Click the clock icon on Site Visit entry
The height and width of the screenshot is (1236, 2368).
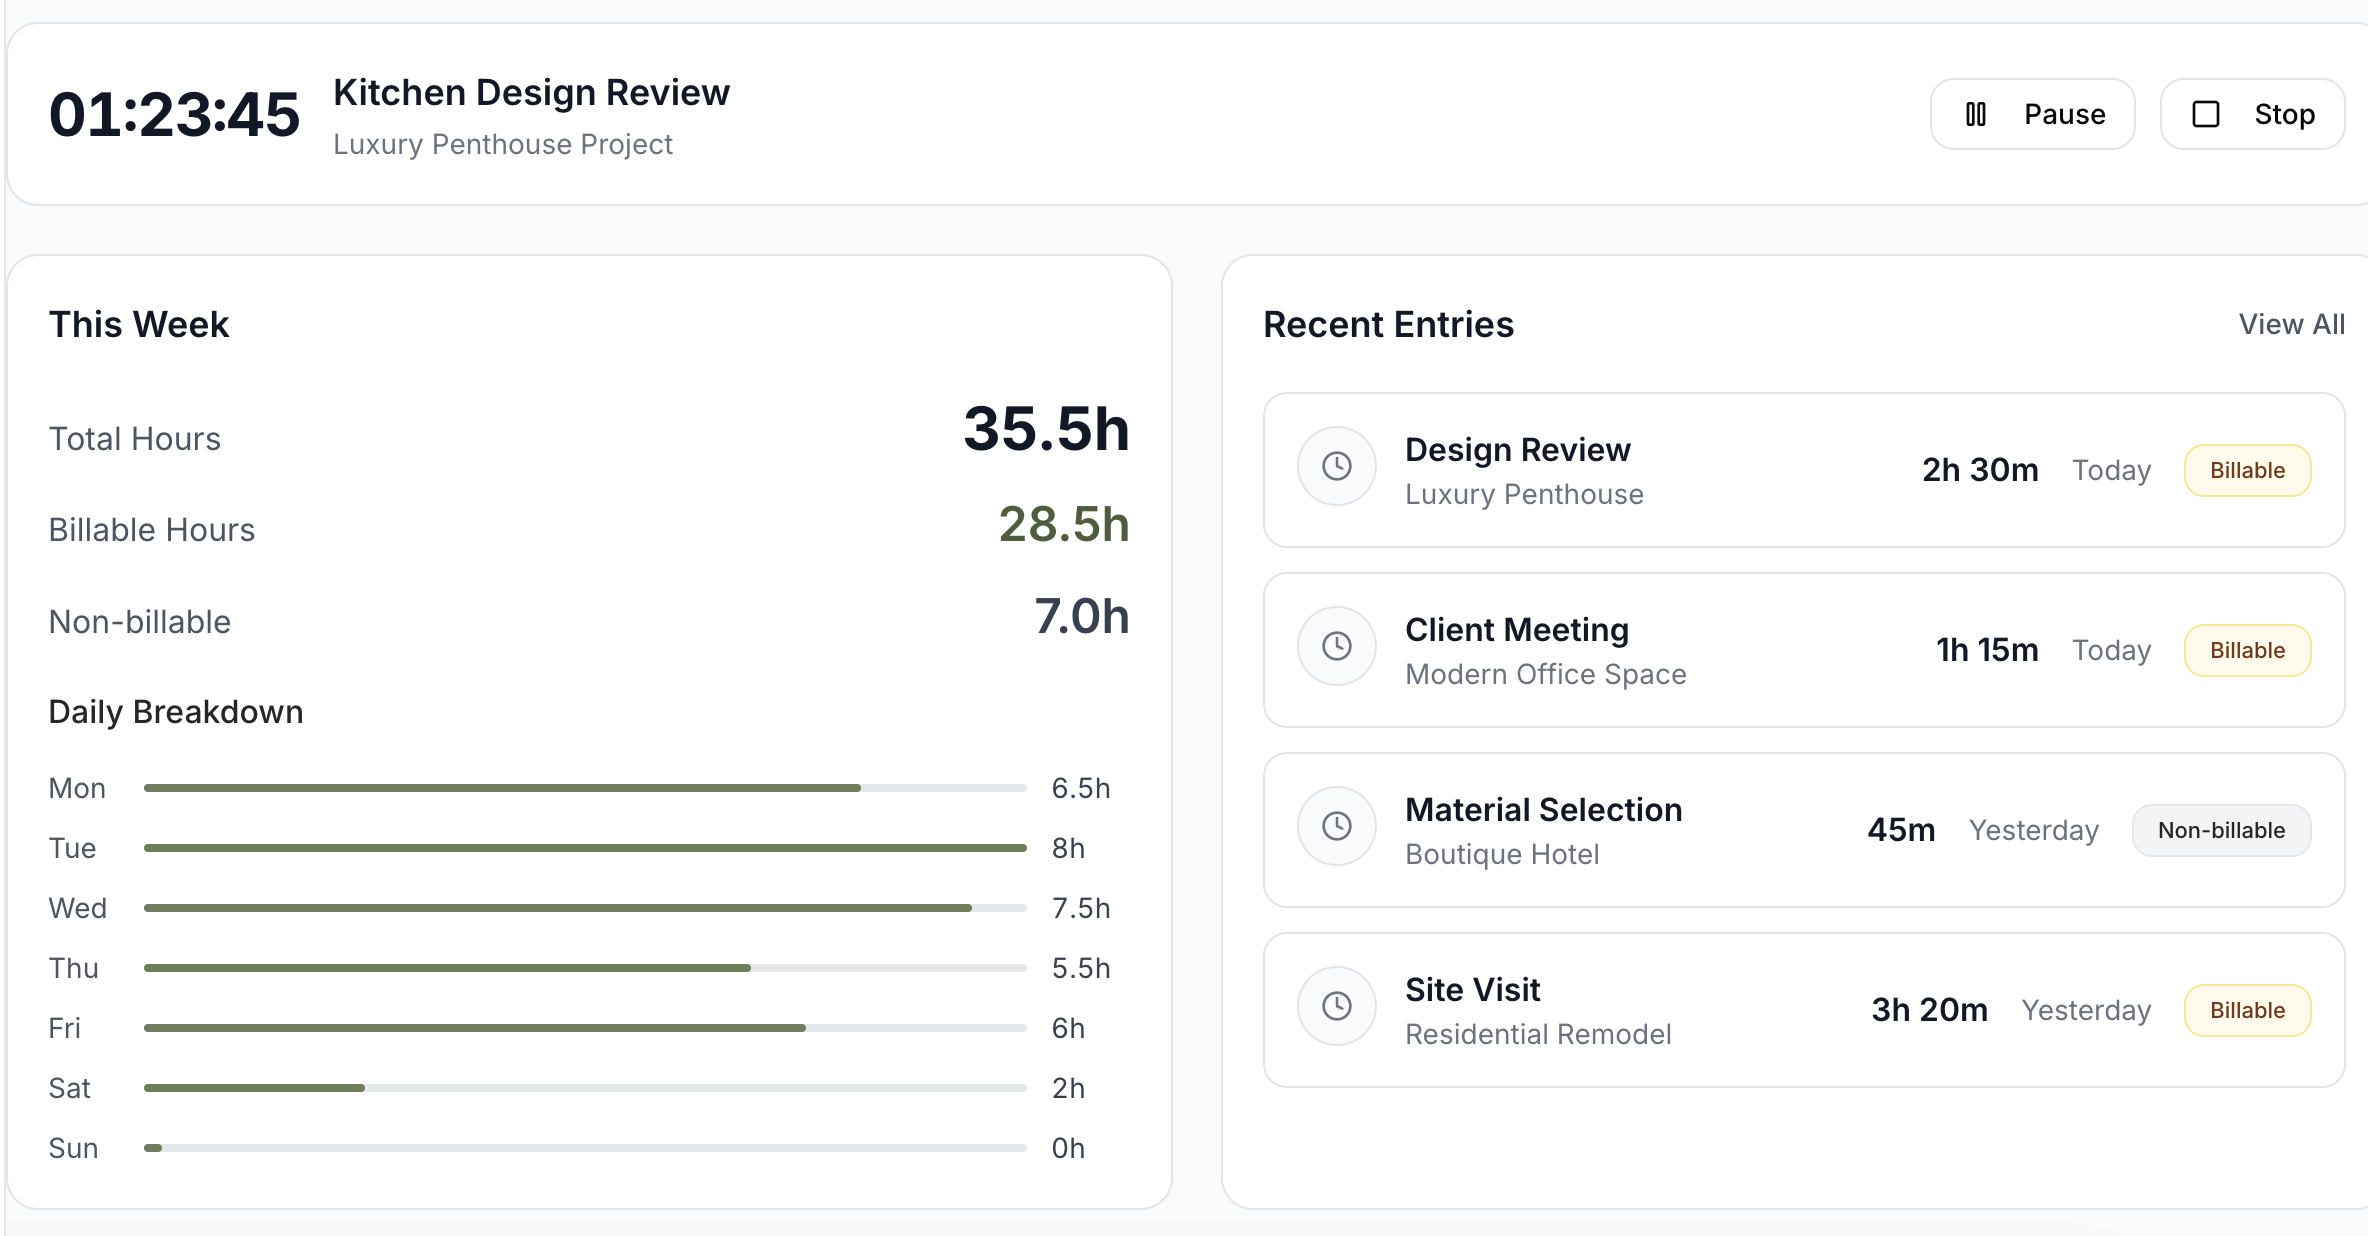click(1337, 1006)
